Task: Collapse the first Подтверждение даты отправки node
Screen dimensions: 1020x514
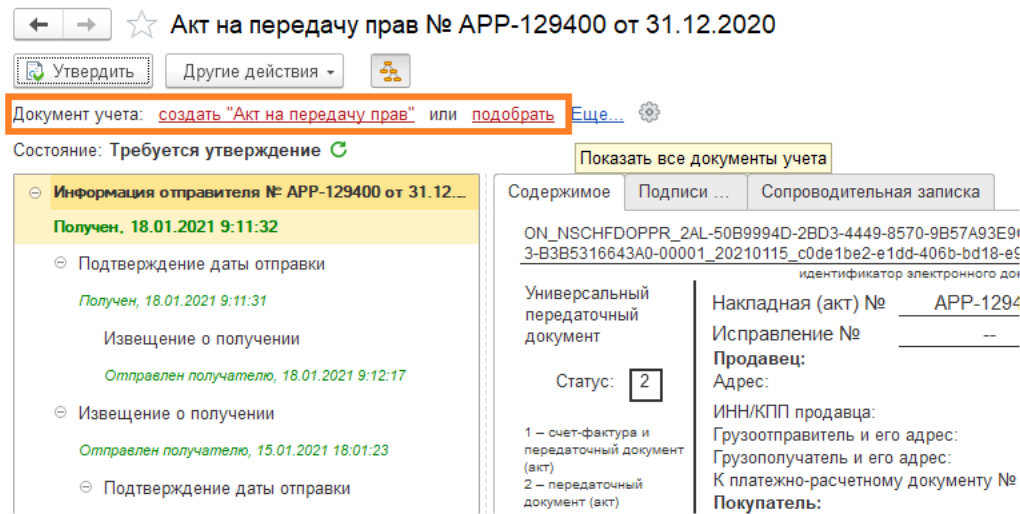Action: (59, 263)
